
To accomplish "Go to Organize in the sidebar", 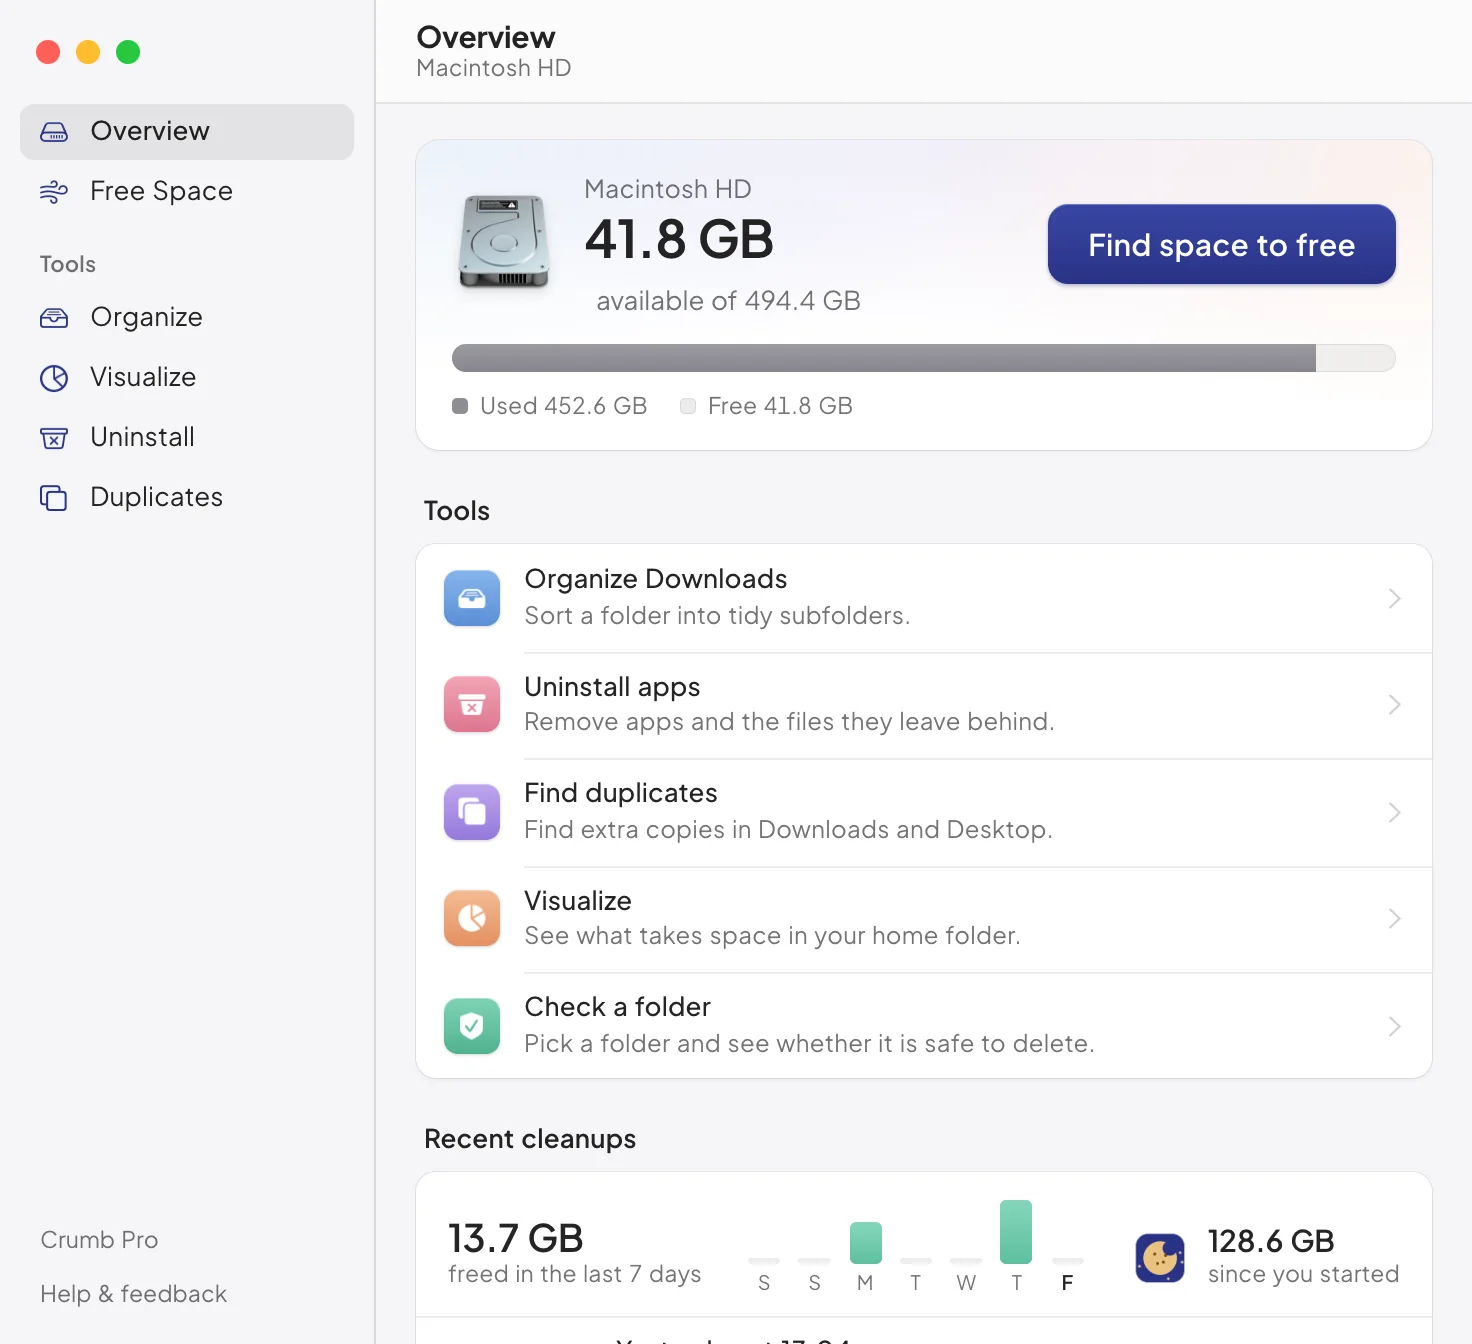I will coord(187,318).
